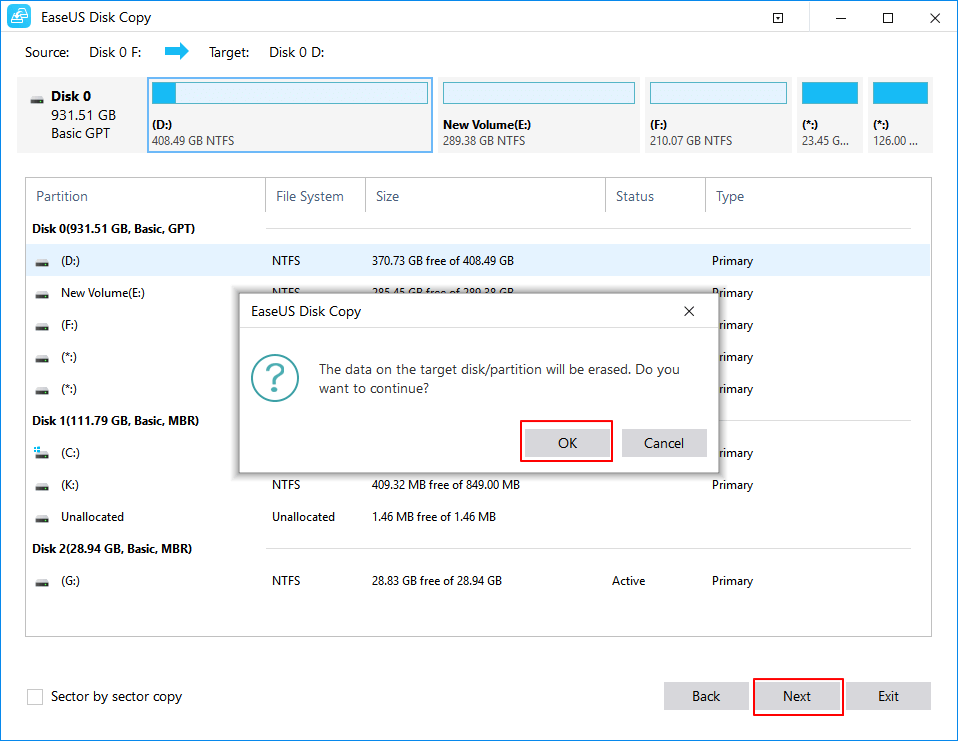
Task: Click '370.73 GB free of 408.49 GB' size text
Action: [x=442, y=261]
